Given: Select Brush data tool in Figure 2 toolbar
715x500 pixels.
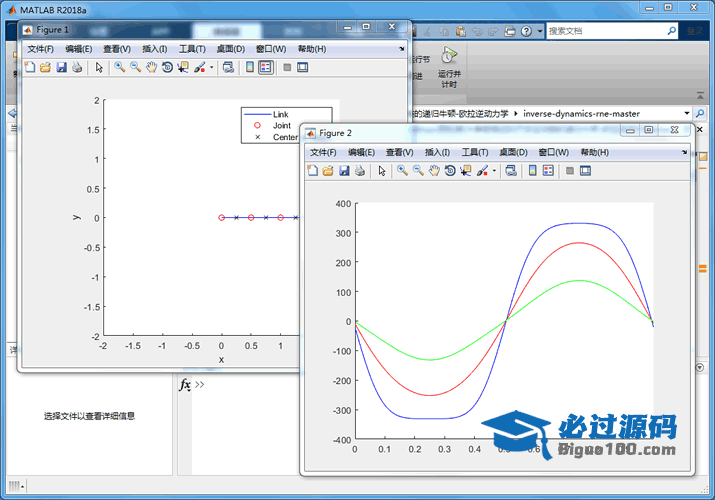Looking at the screenshot, I should [482, 171].
